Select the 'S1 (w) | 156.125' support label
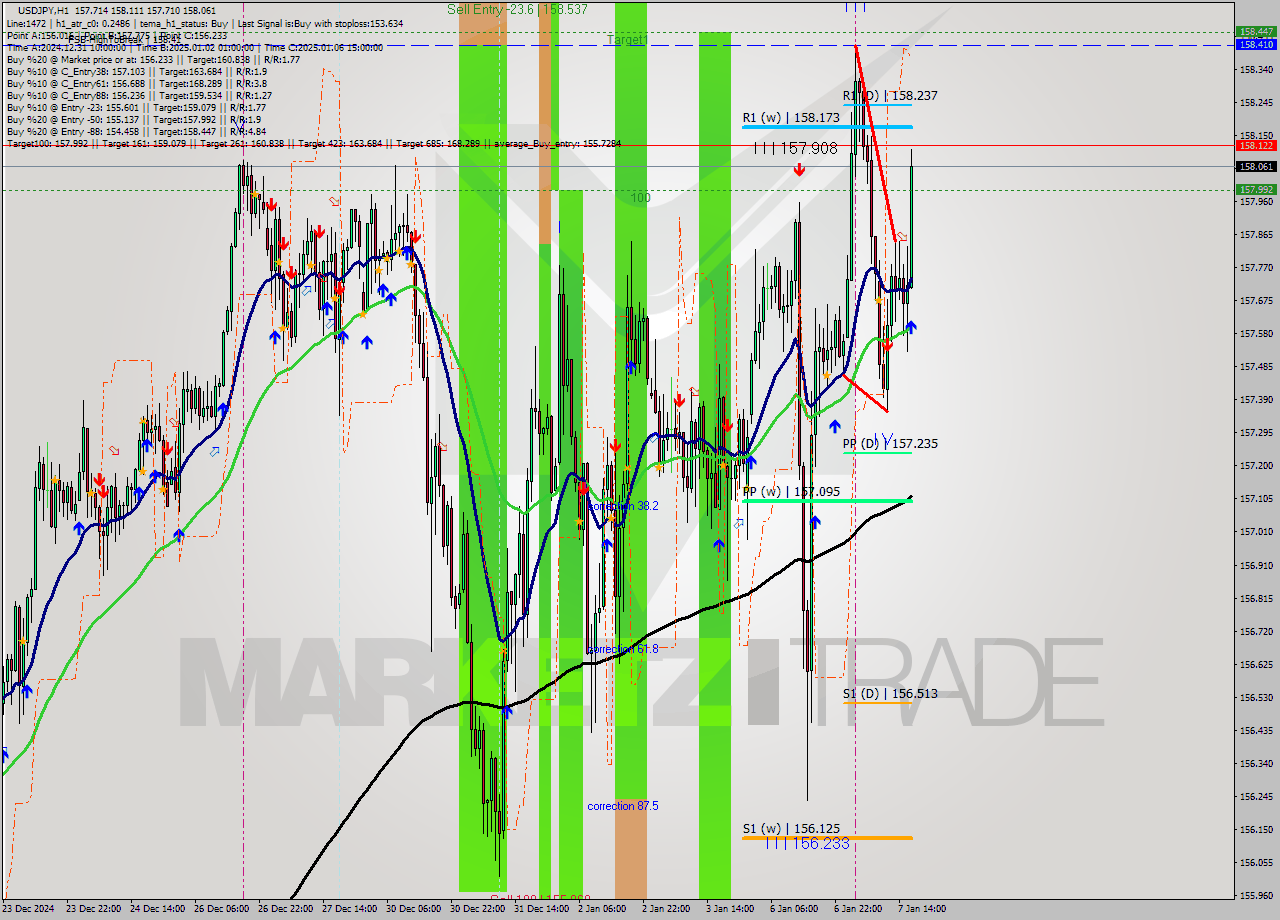 coord(791,828)
